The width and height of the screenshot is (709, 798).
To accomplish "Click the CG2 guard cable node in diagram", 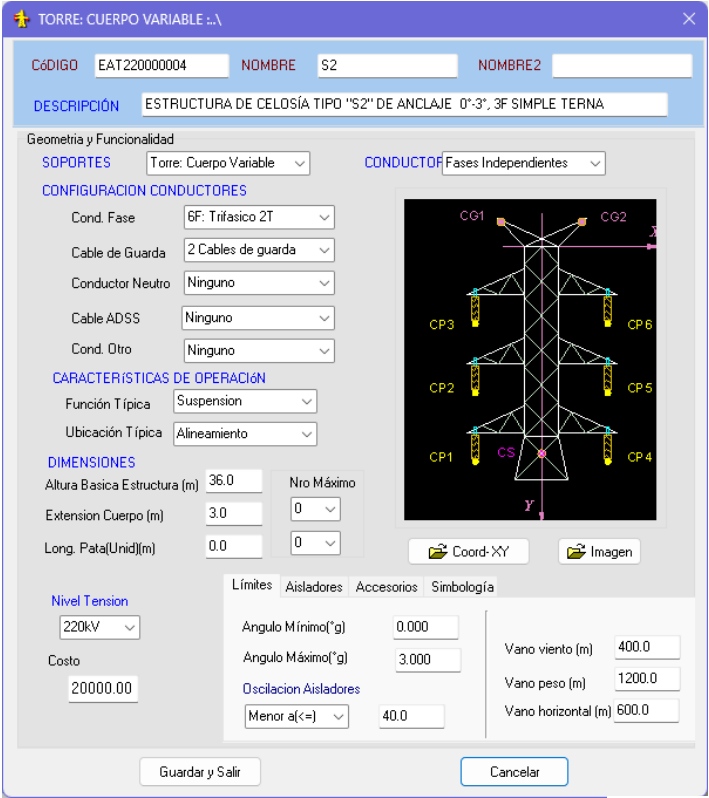I will point(582,222).
